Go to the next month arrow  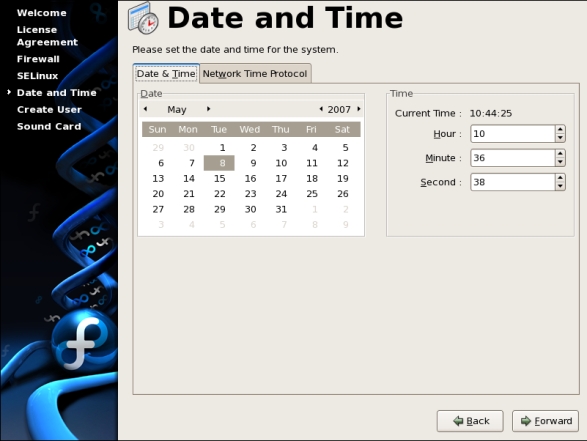coord(209,109)
